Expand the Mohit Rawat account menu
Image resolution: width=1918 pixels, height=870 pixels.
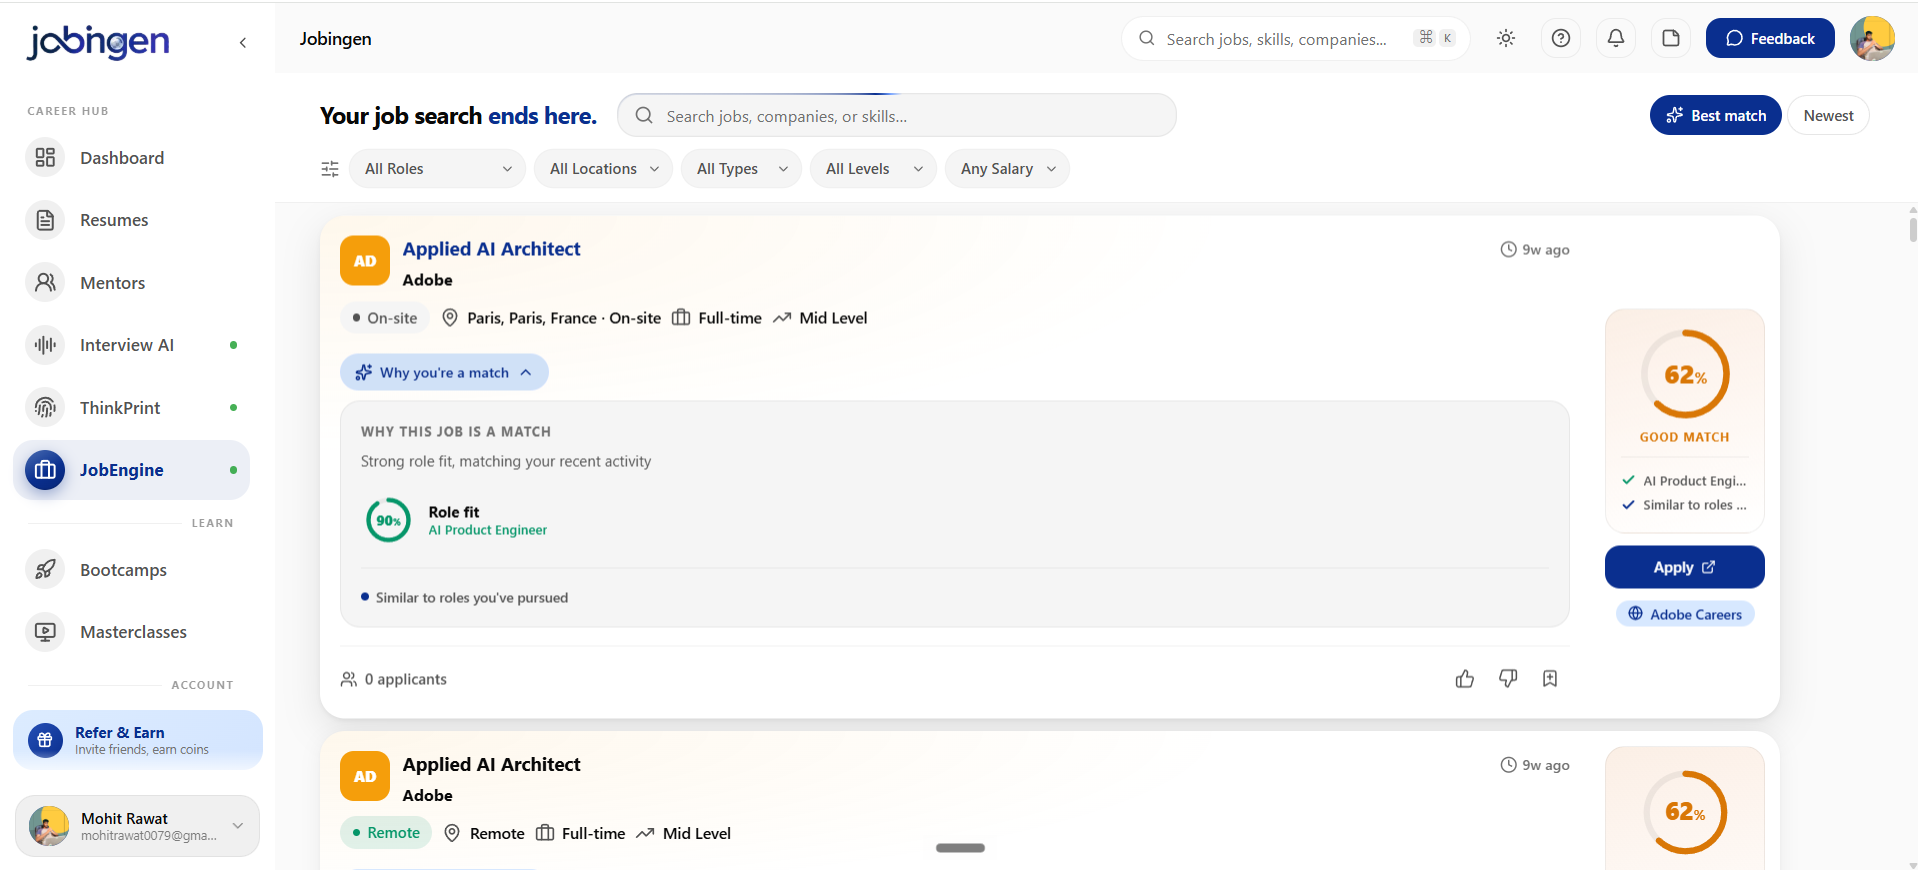click(137, 826)
